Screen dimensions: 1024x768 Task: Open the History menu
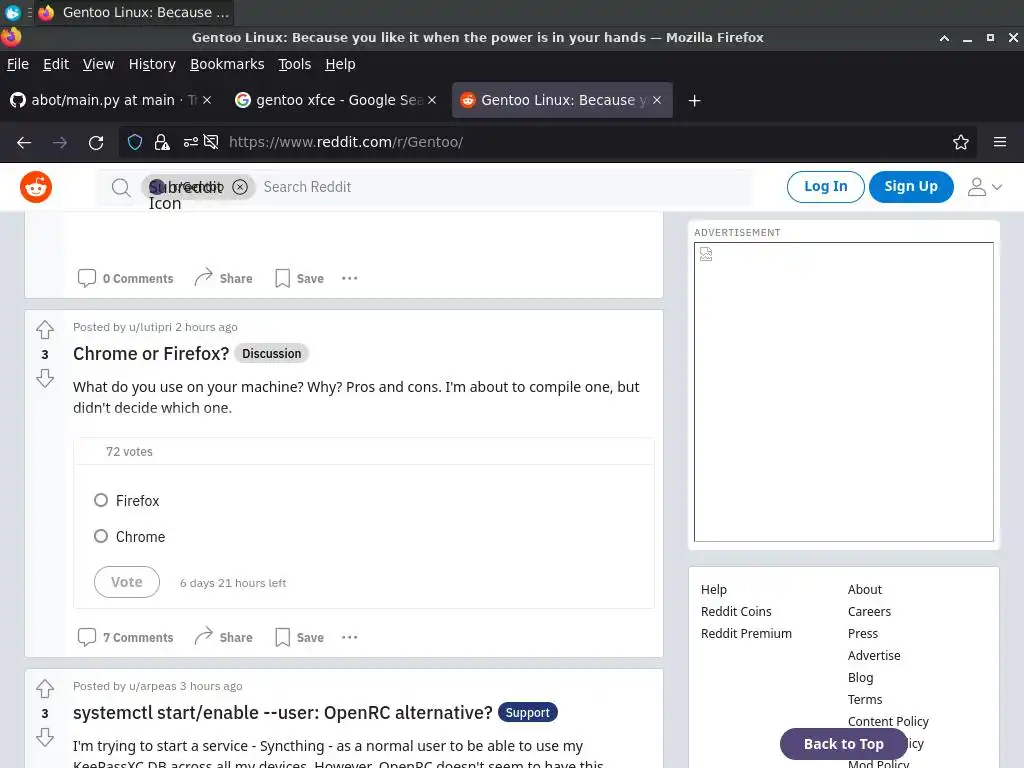click(x=152, y=64)
